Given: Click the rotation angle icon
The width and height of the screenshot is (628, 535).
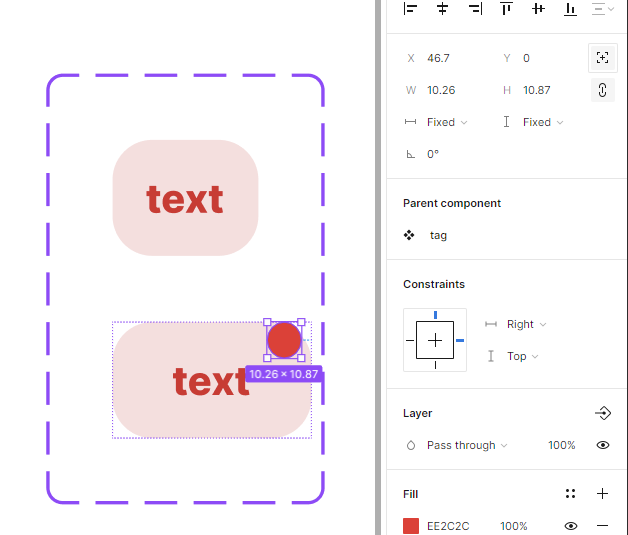Looking at the screenshot, I should 411,154.
